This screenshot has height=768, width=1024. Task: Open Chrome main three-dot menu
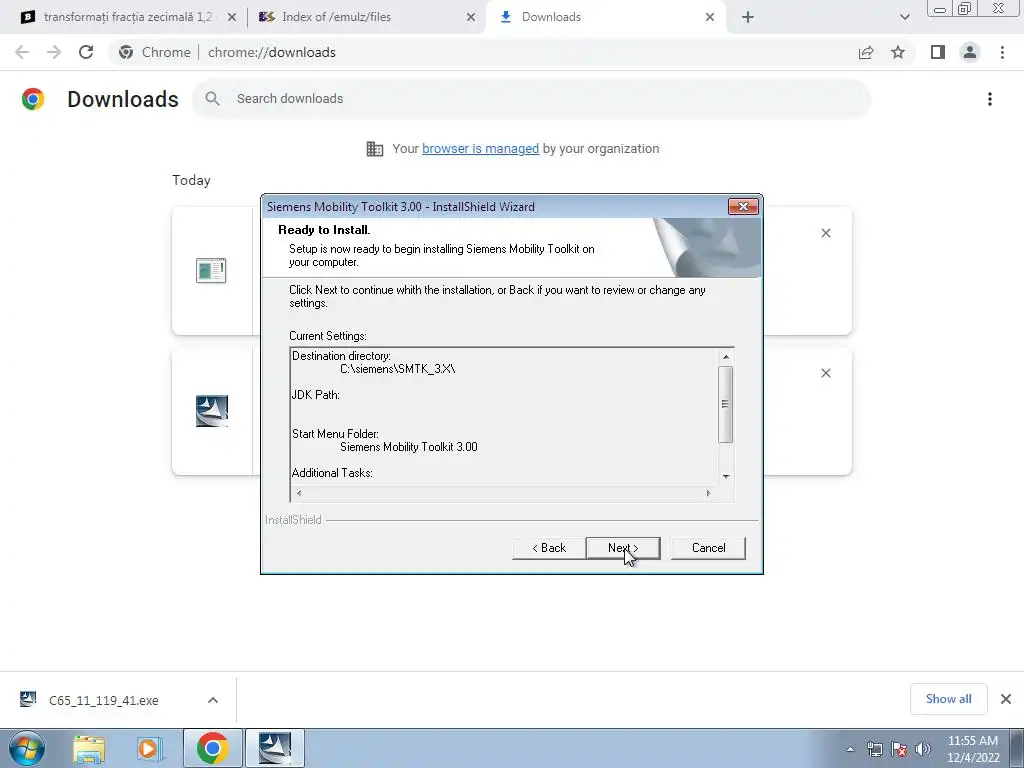click(1002, 52)
